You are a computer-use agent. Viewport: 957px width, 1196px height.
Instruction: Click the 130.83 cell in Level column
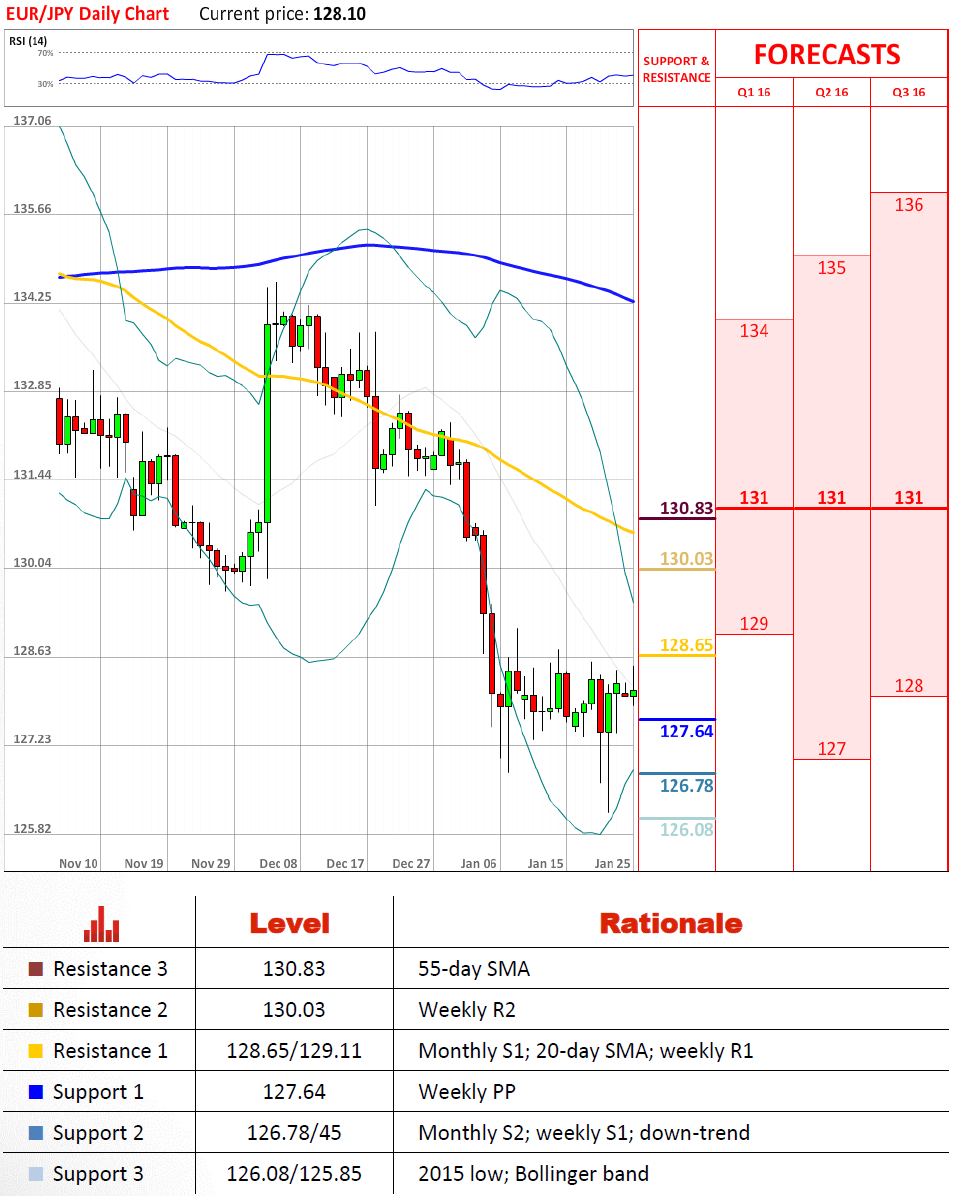(x=294, y=969)
